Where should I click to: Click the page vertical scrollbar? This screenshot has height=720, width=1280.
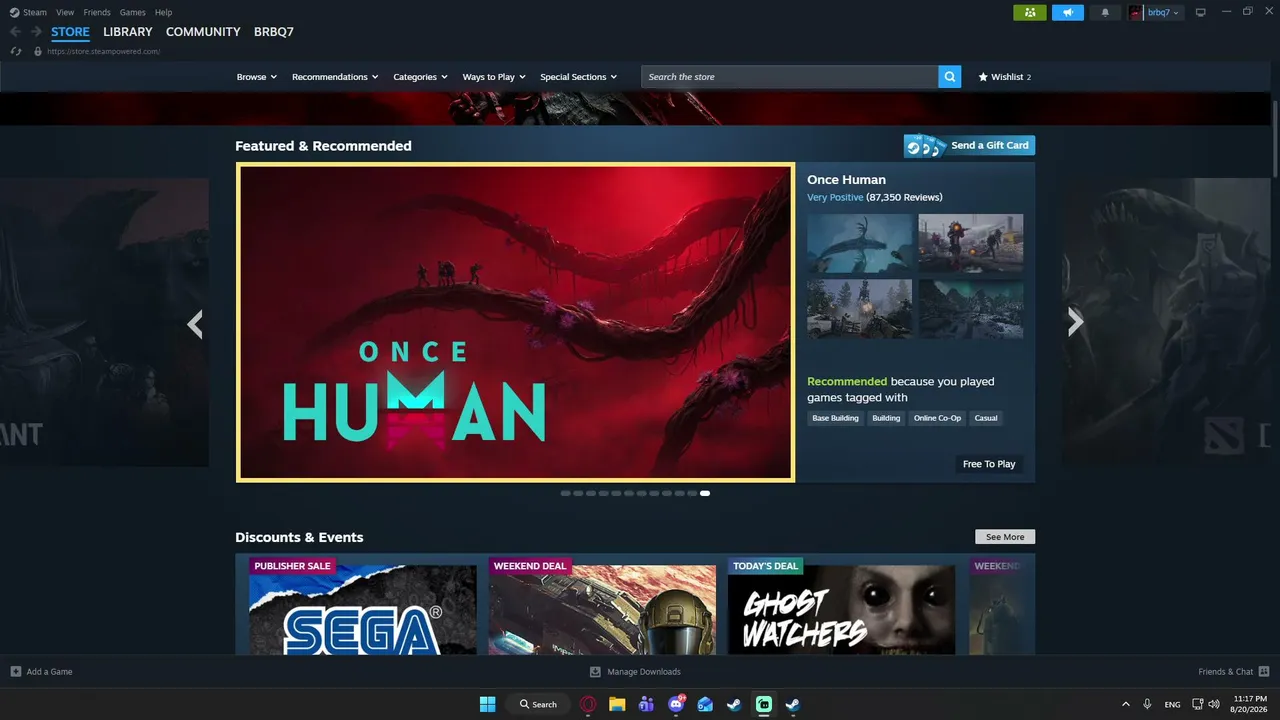[1275, 139]
